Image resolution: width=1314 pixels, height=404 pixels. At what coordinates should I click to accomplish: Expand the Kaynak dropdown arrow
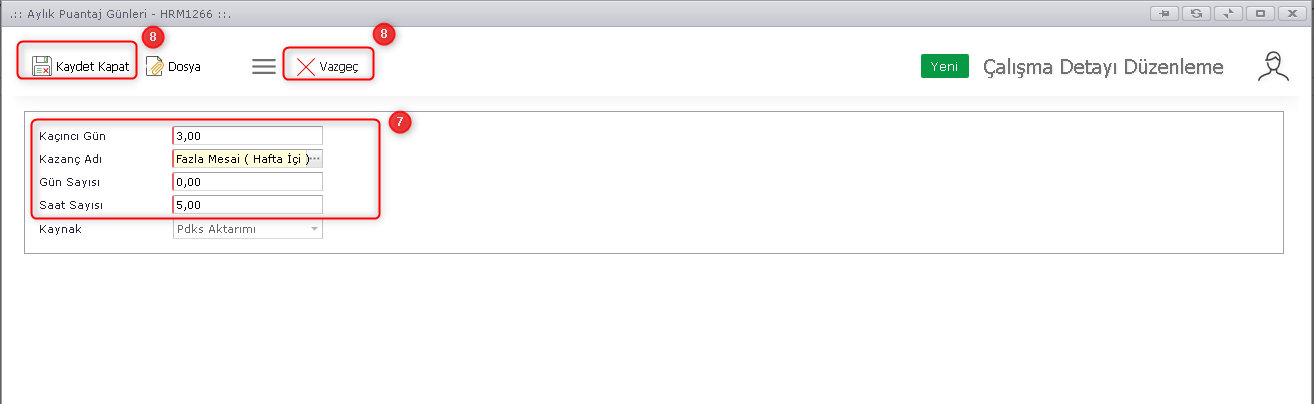(315, 229)
